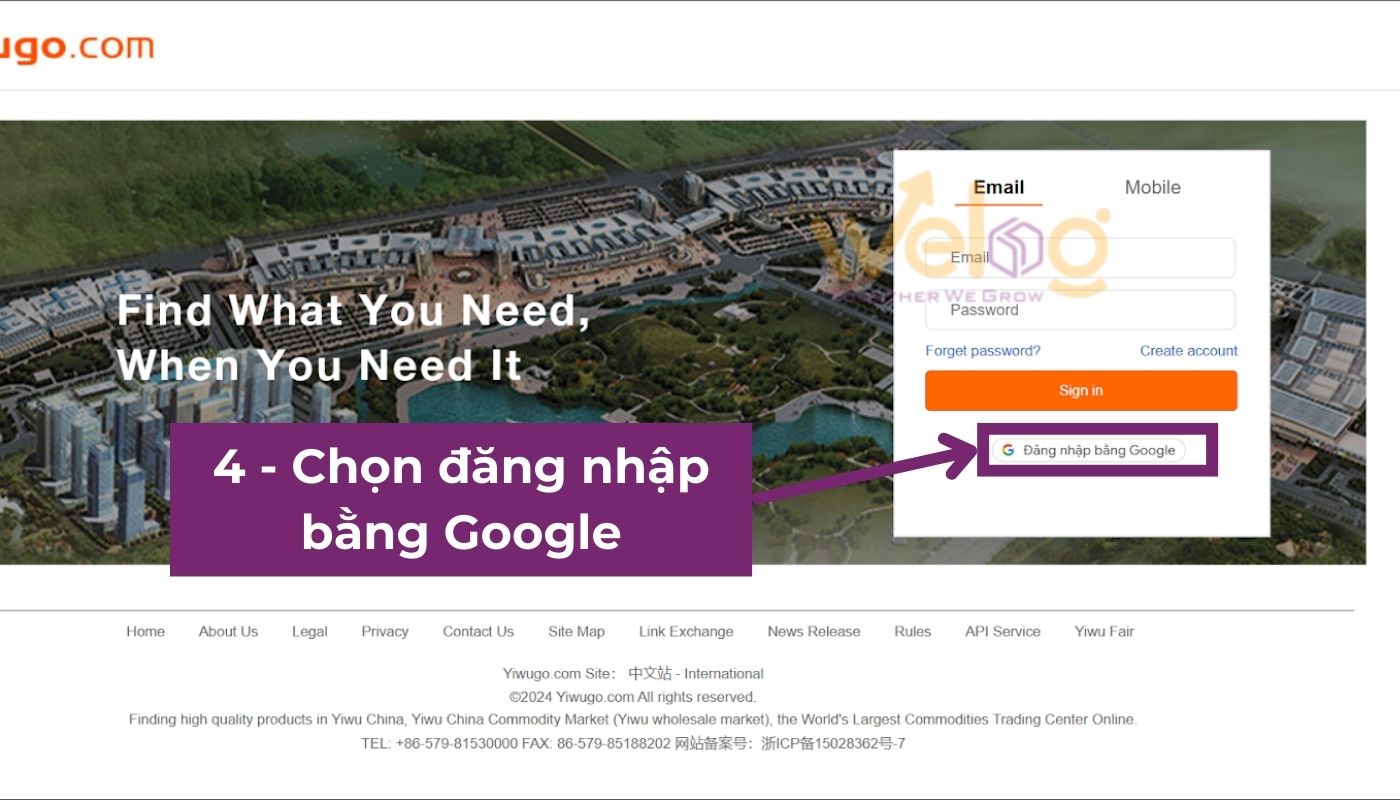The image size is (1400, 800).
Task: Open the Yiwugo.com logo home link
Action: click(76, 47)
